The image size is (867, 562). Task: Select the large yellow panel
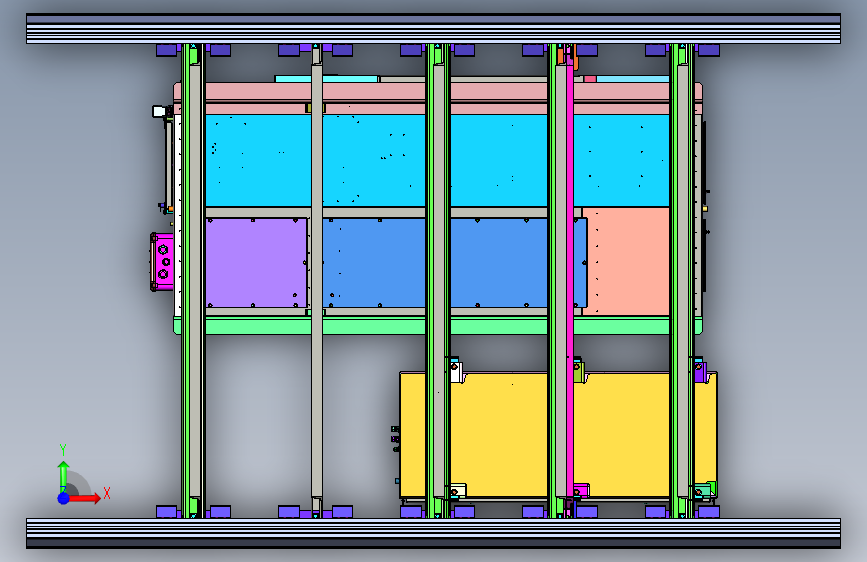point(500,435)
